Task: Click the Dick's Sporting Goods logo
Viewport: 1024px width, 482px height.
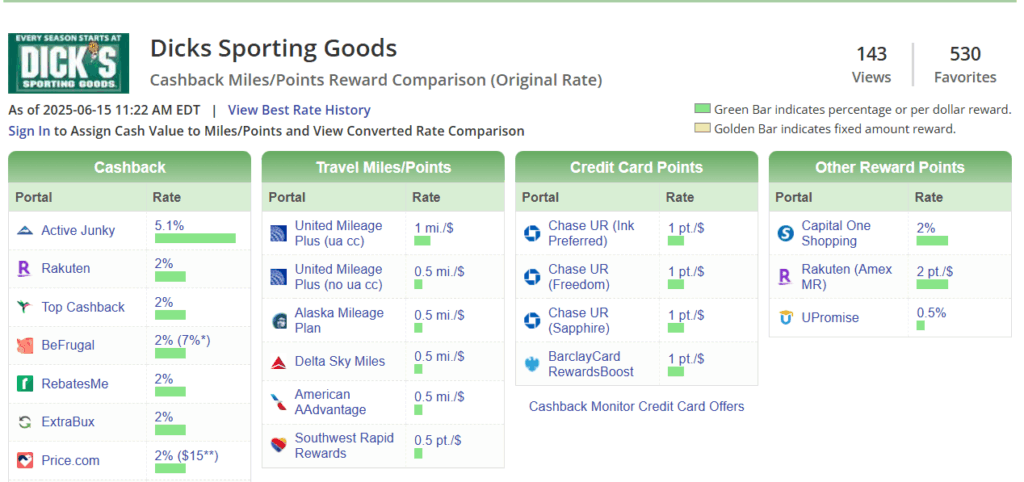Action: coord(69,64)
